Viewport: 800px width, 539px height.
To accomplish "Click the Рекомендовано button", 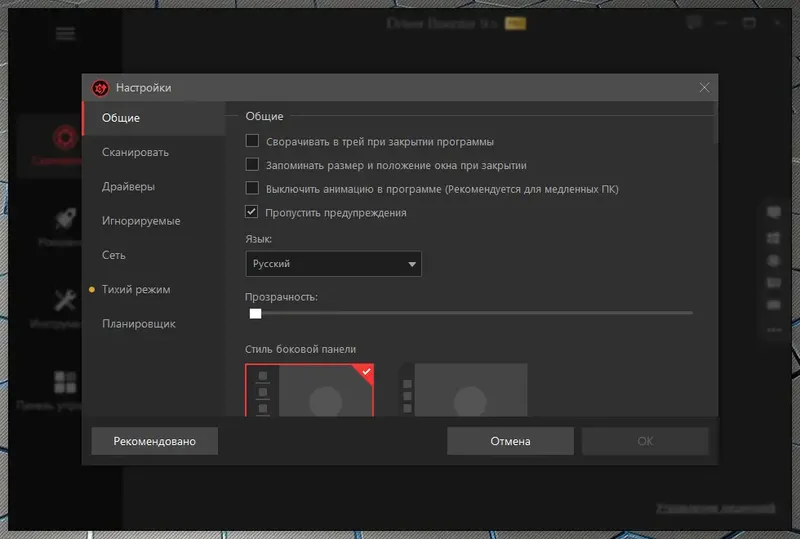I will [x=155, y=441].
